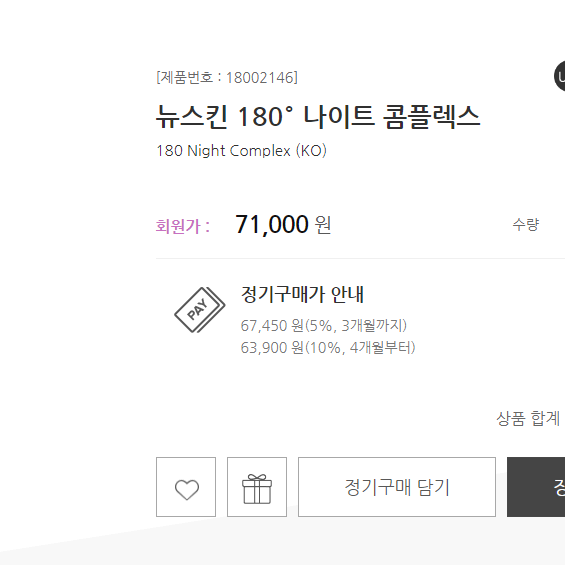Click the 71,000 member price

(x=272, y=224)
